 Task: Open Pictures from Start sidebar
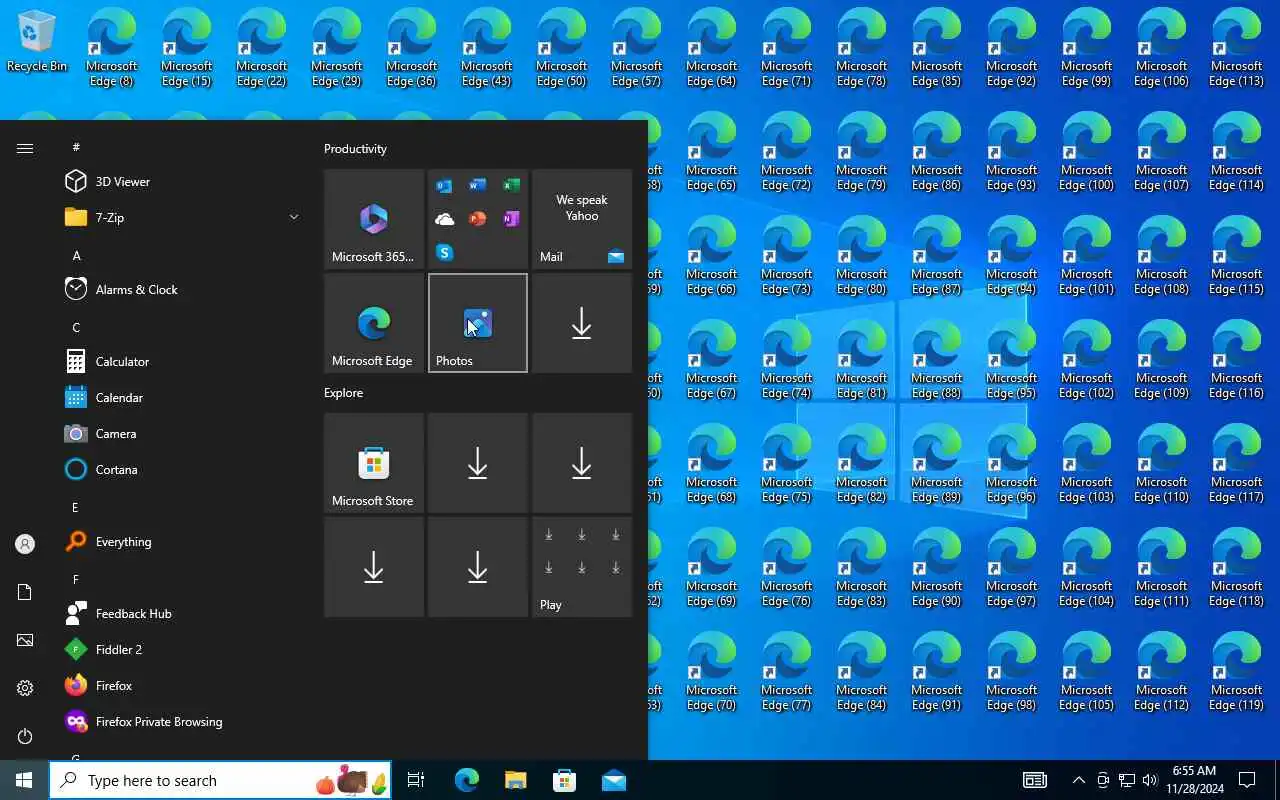[x=25, y=640]
